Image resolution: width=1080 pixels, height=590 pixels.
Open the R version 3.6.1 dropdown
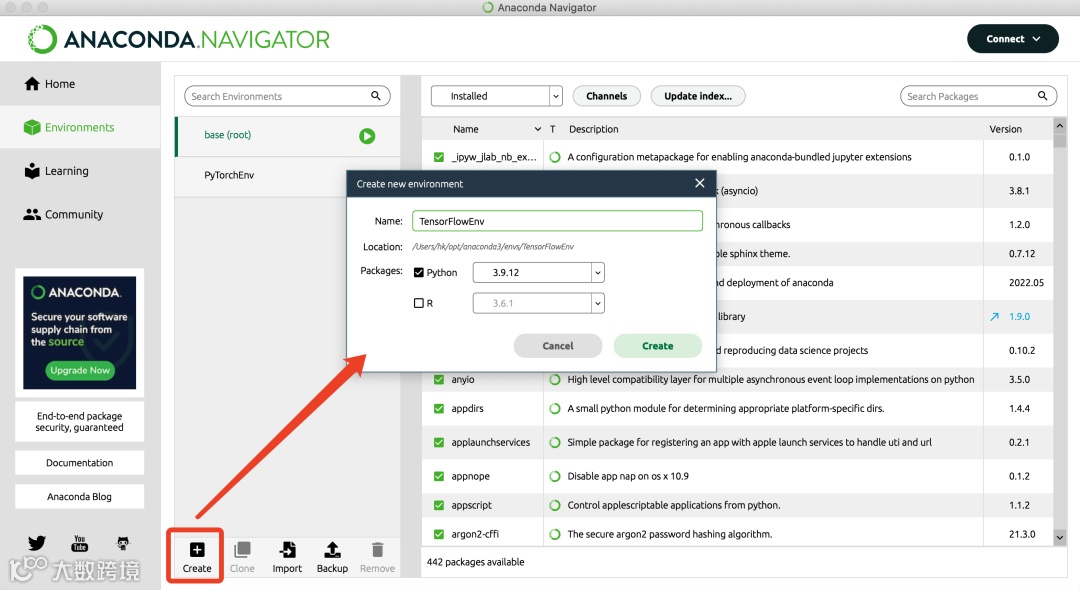point(539,303)
